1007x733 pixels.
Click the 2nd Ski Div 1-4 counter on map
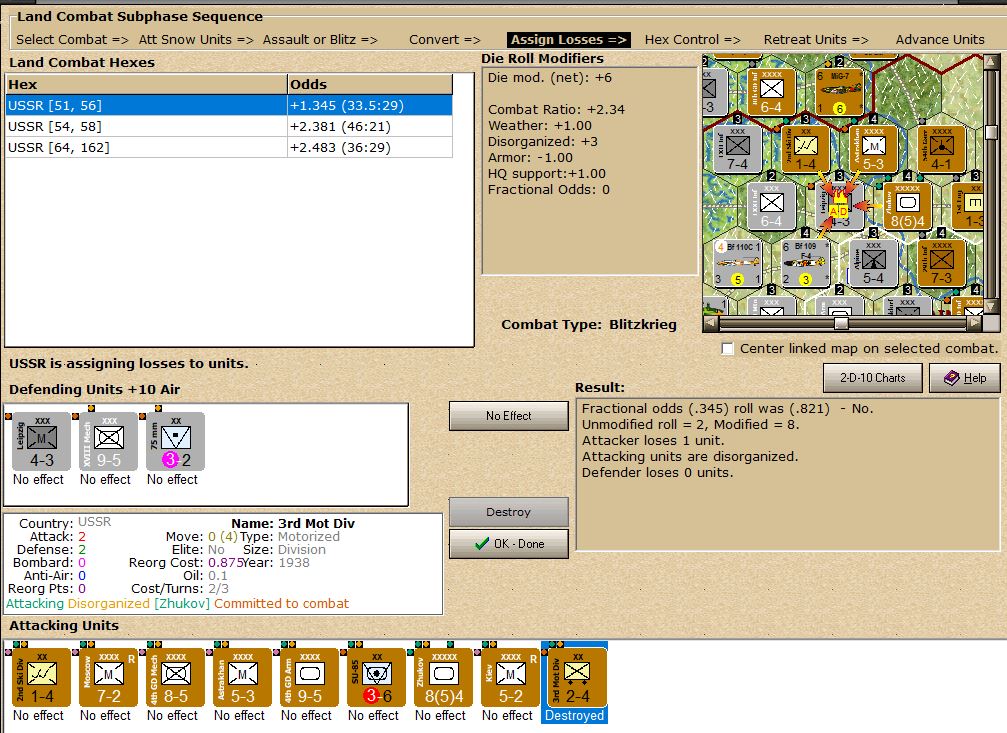tap(805, 149)
